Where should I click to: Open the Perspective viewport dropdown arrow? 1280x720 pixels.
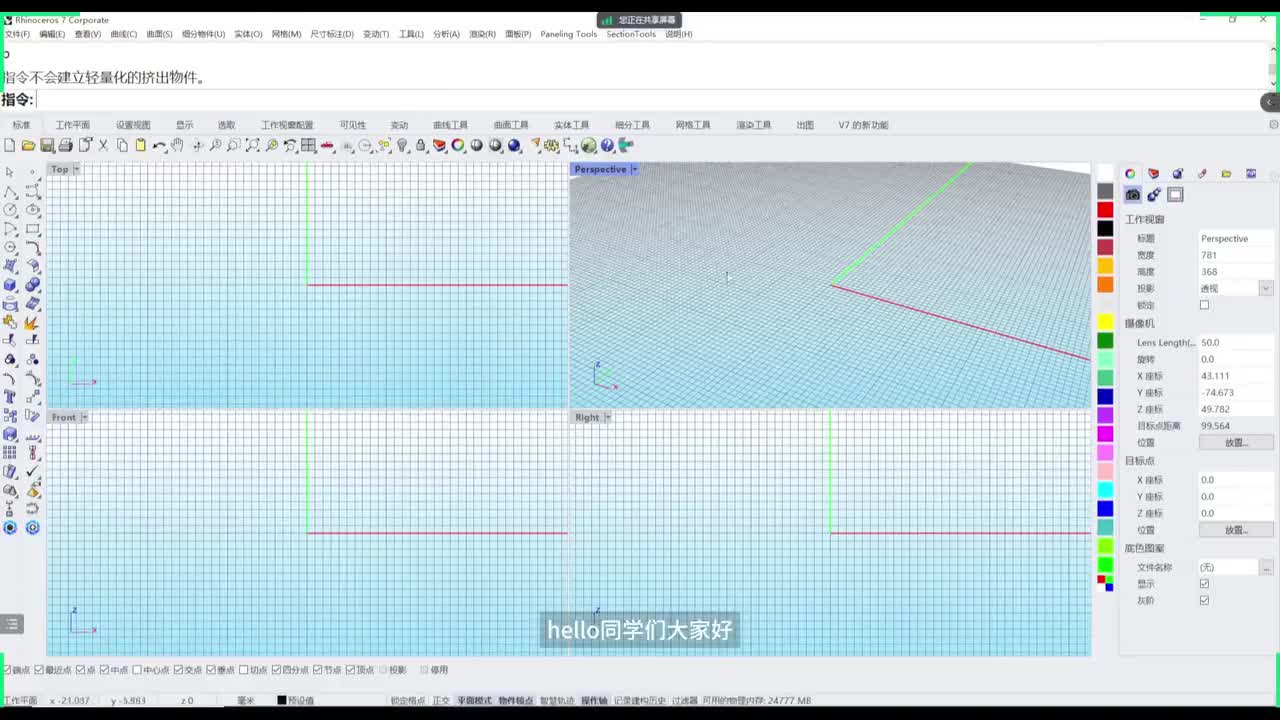(x=634, y=169)
